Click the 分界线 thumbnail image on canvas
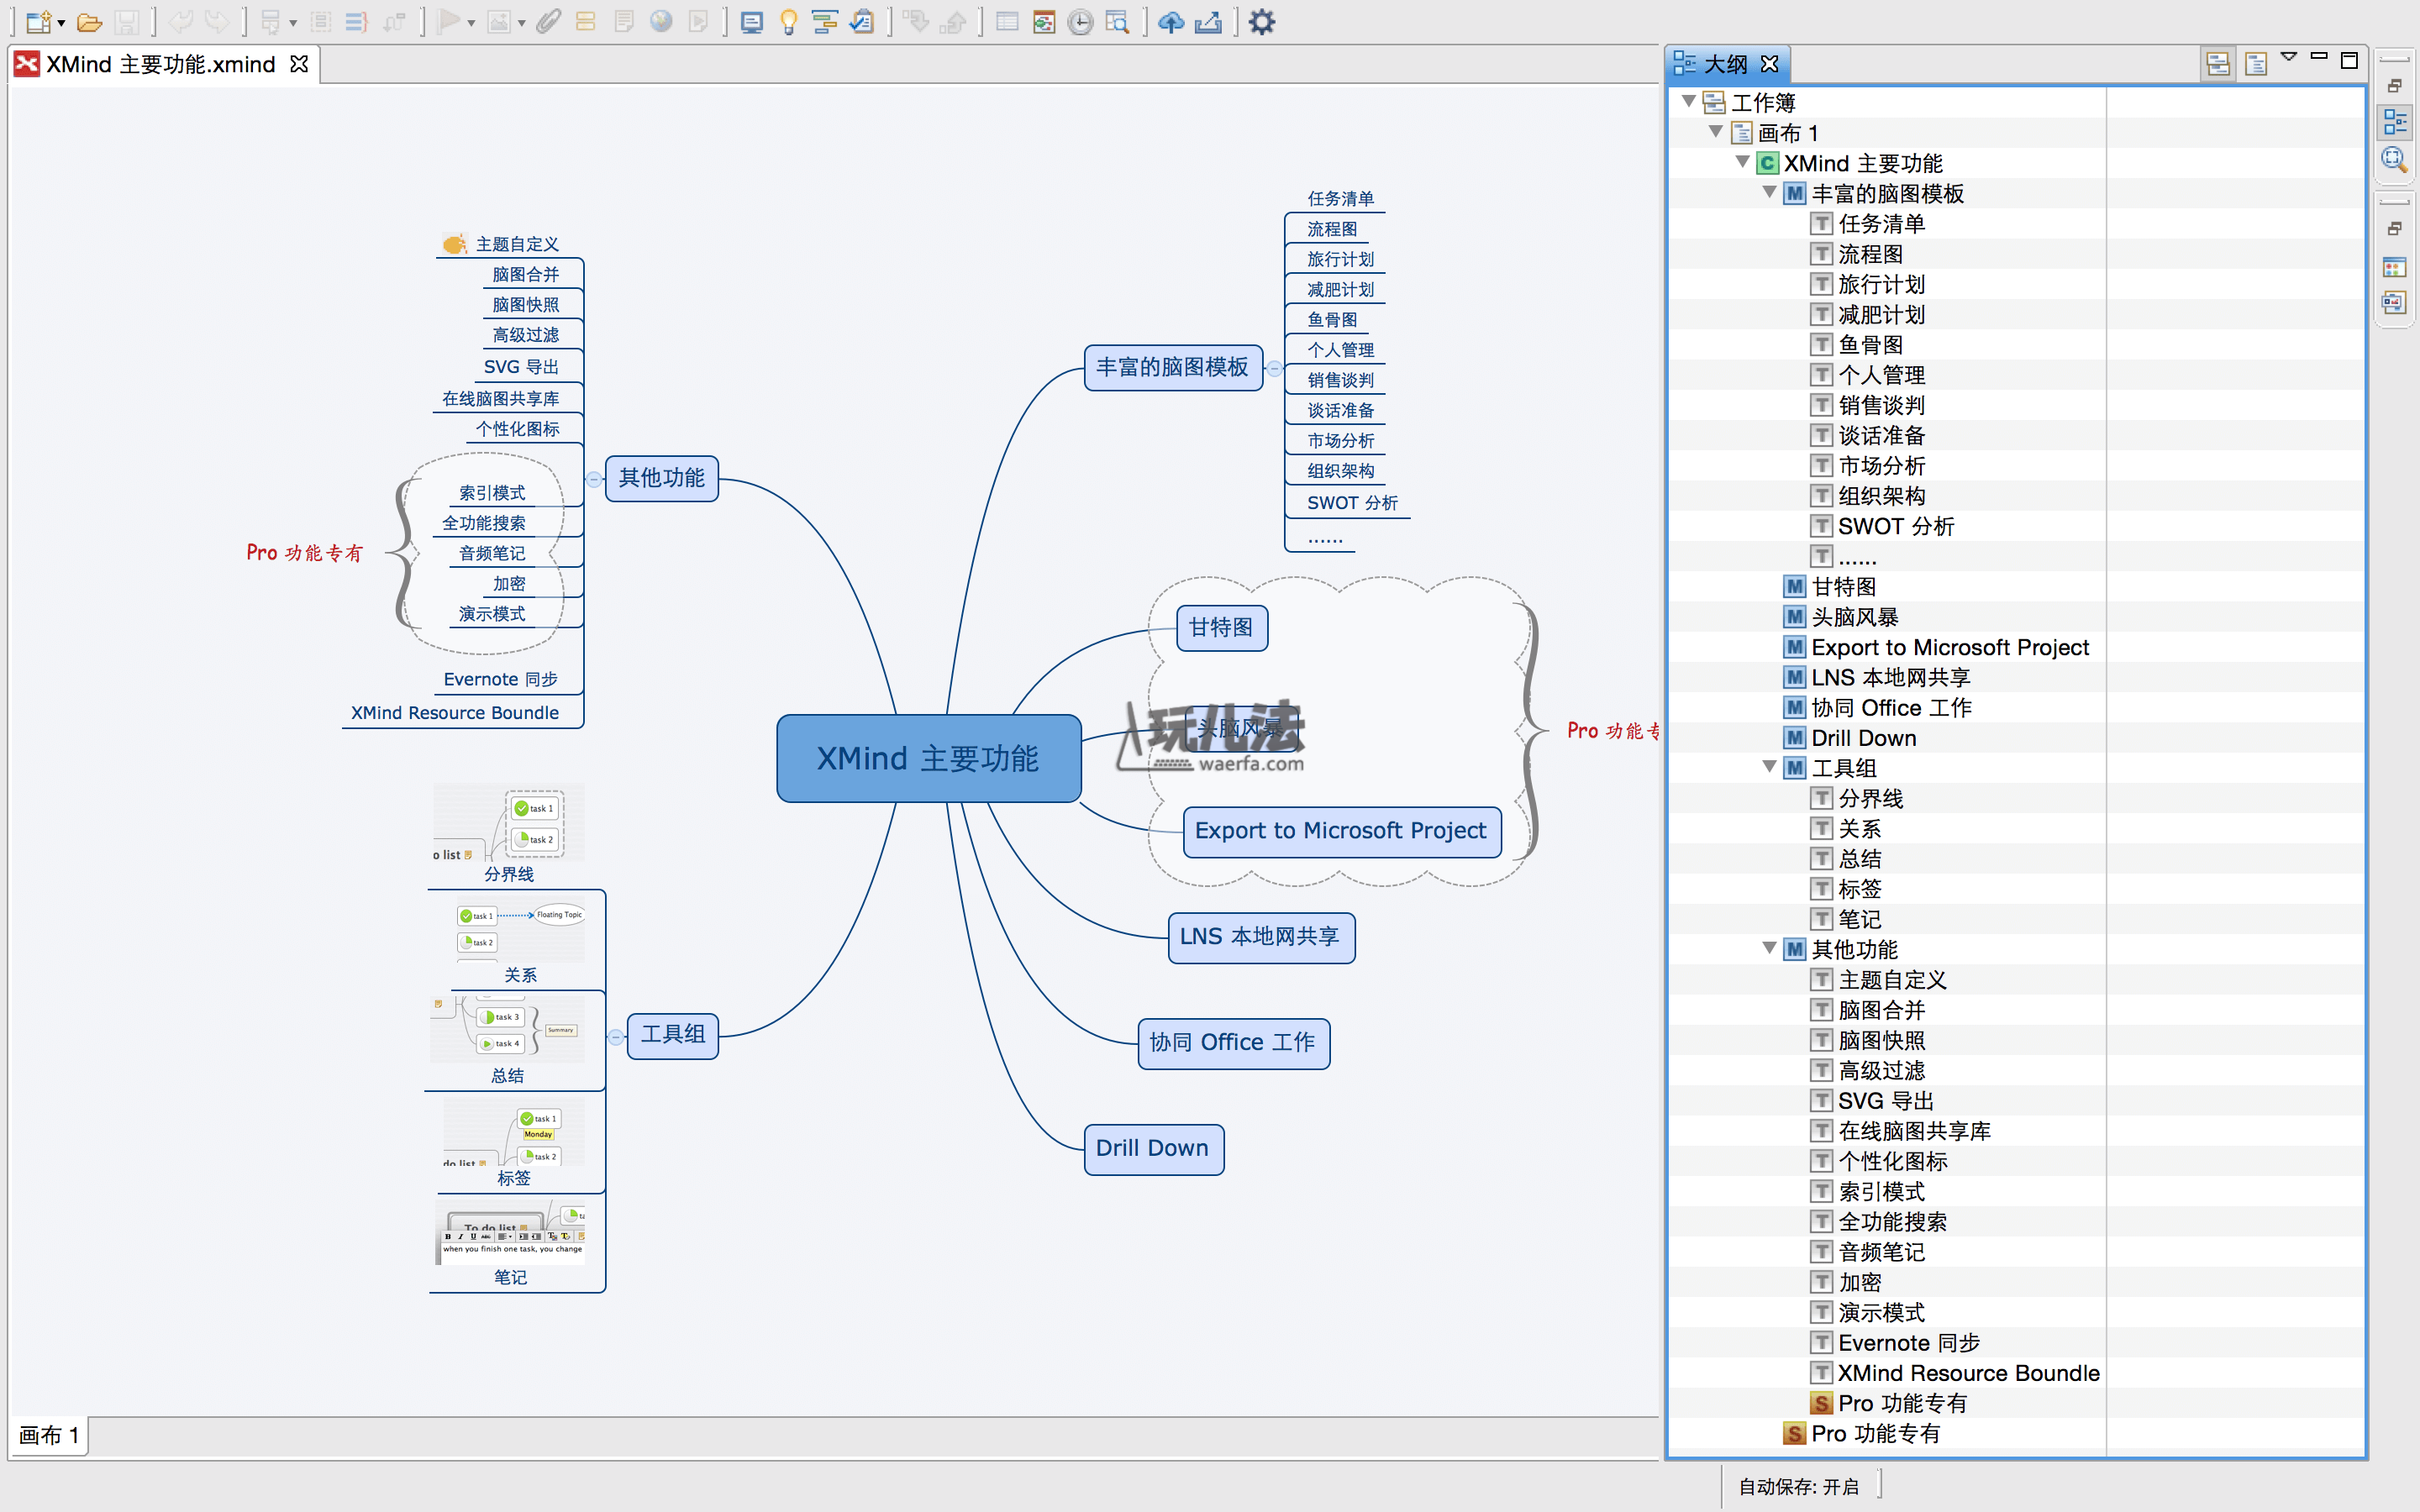The image size is (2420, 1512). 509,822
